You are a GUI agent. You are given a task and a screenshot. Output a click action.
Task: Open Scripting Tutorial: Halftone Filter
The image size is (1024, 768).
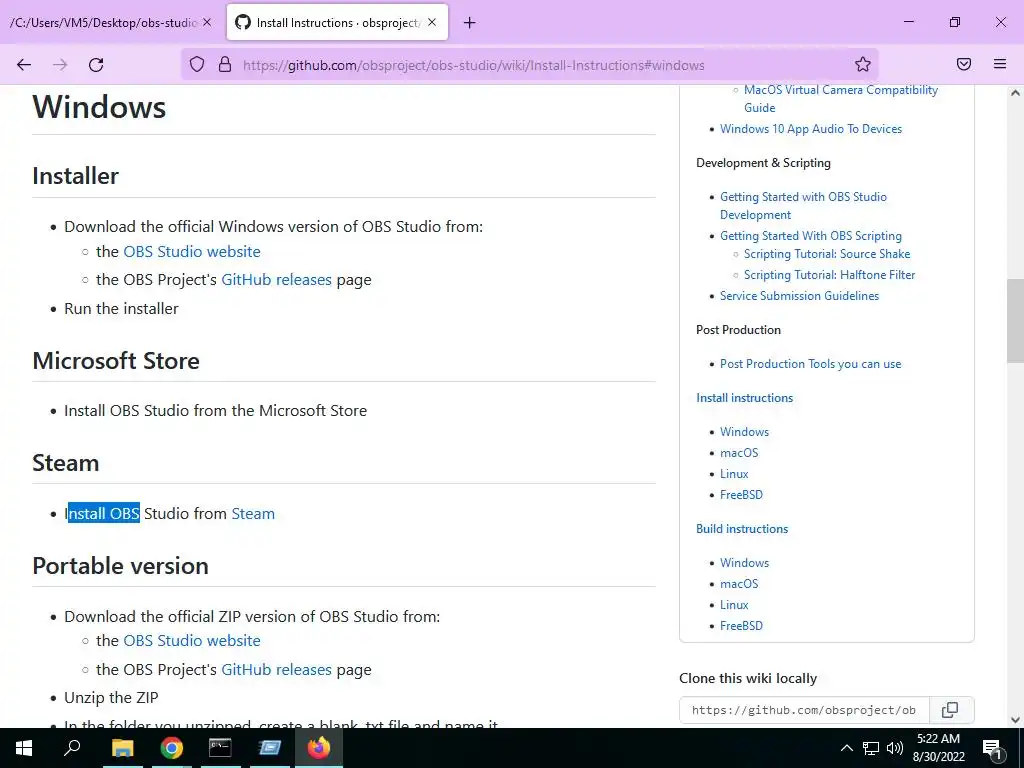(829, 275)
